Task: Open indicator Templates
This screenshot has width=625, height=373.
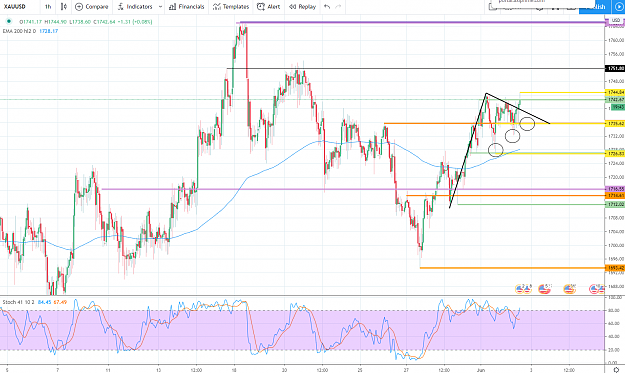Action: [231, 7]
